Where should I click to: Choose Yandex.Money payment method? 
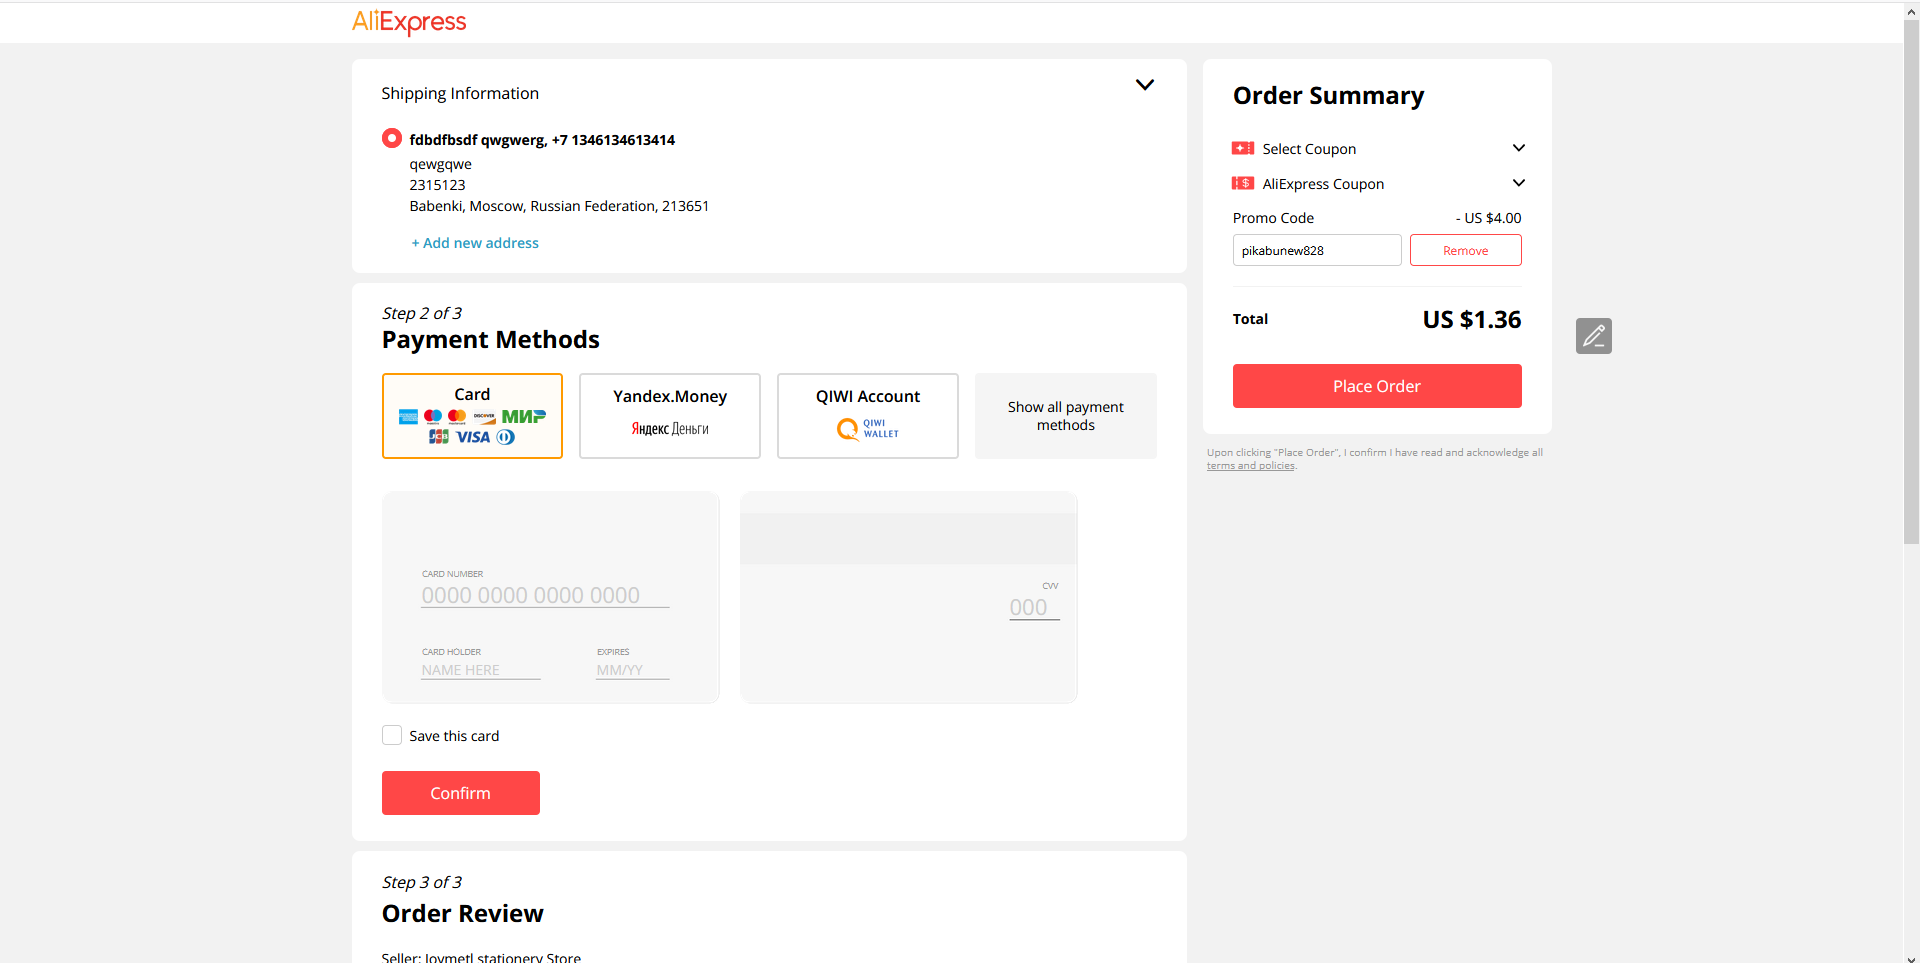click(x=670, y=416)
